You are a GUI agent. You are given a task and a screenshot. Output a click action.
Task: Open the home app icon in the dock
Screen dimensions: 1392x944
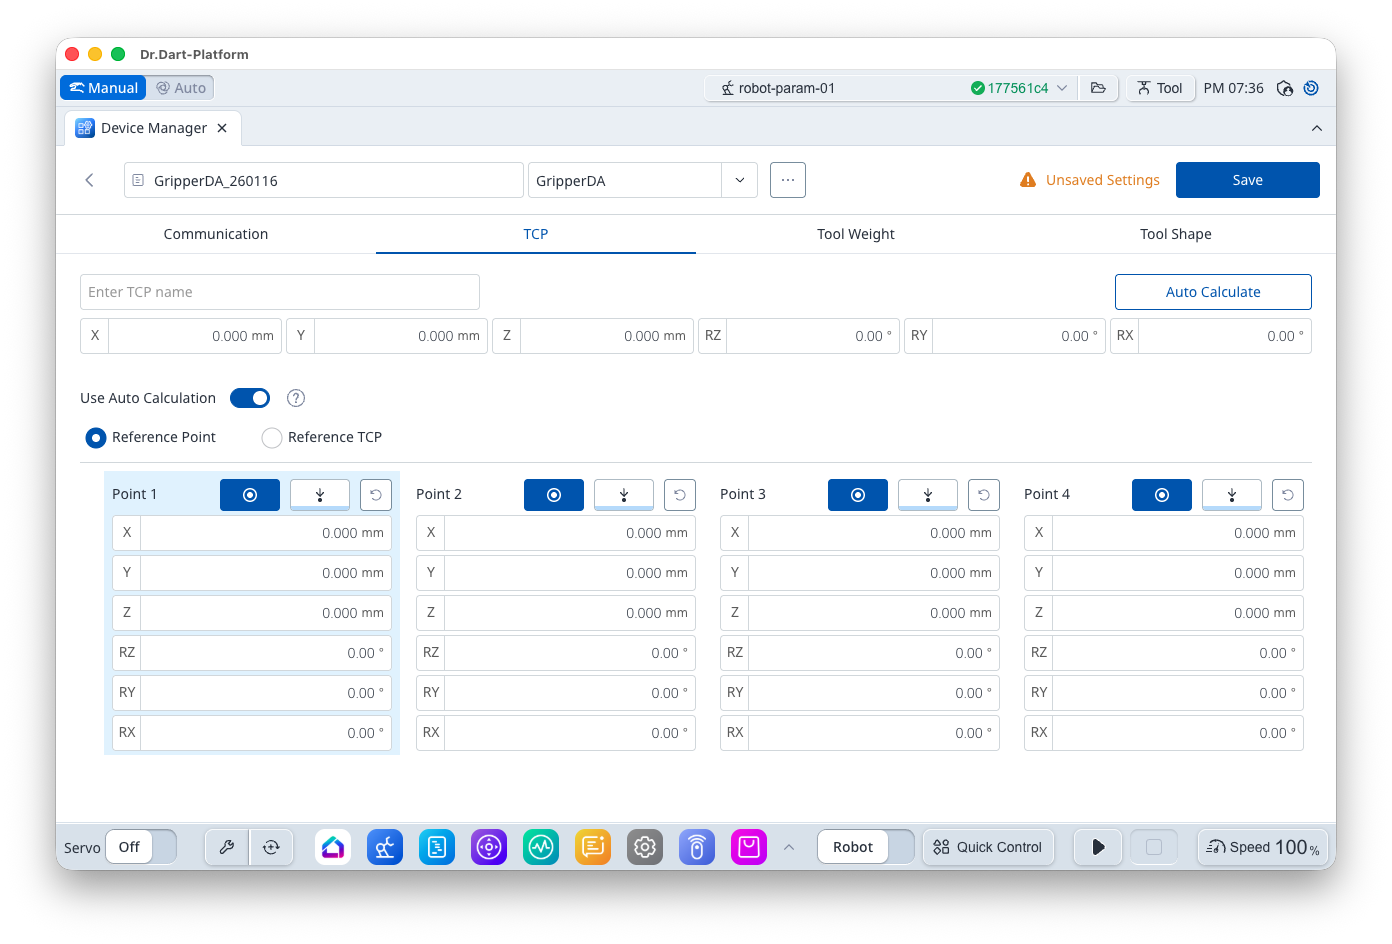(x=333, y=847)
